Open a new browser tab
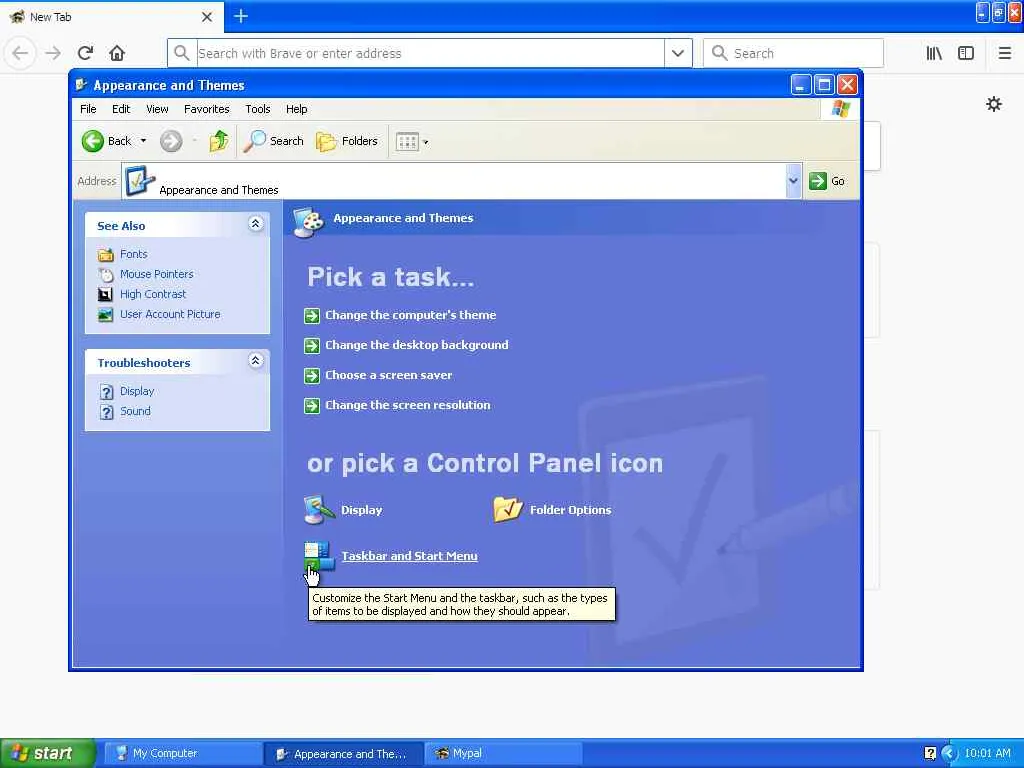 241,16
